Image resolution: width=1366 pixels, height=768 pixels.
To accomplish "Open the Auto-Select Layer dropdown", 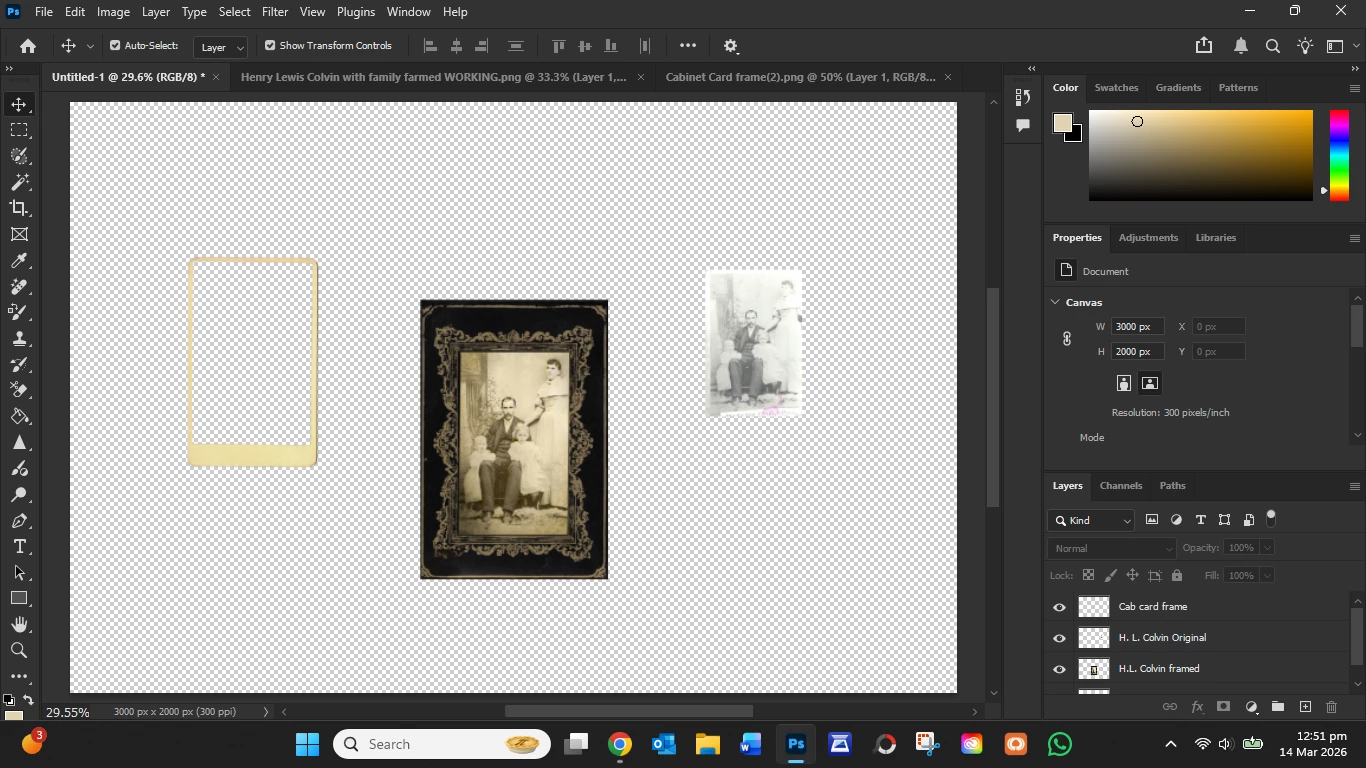I will [222, 47].
